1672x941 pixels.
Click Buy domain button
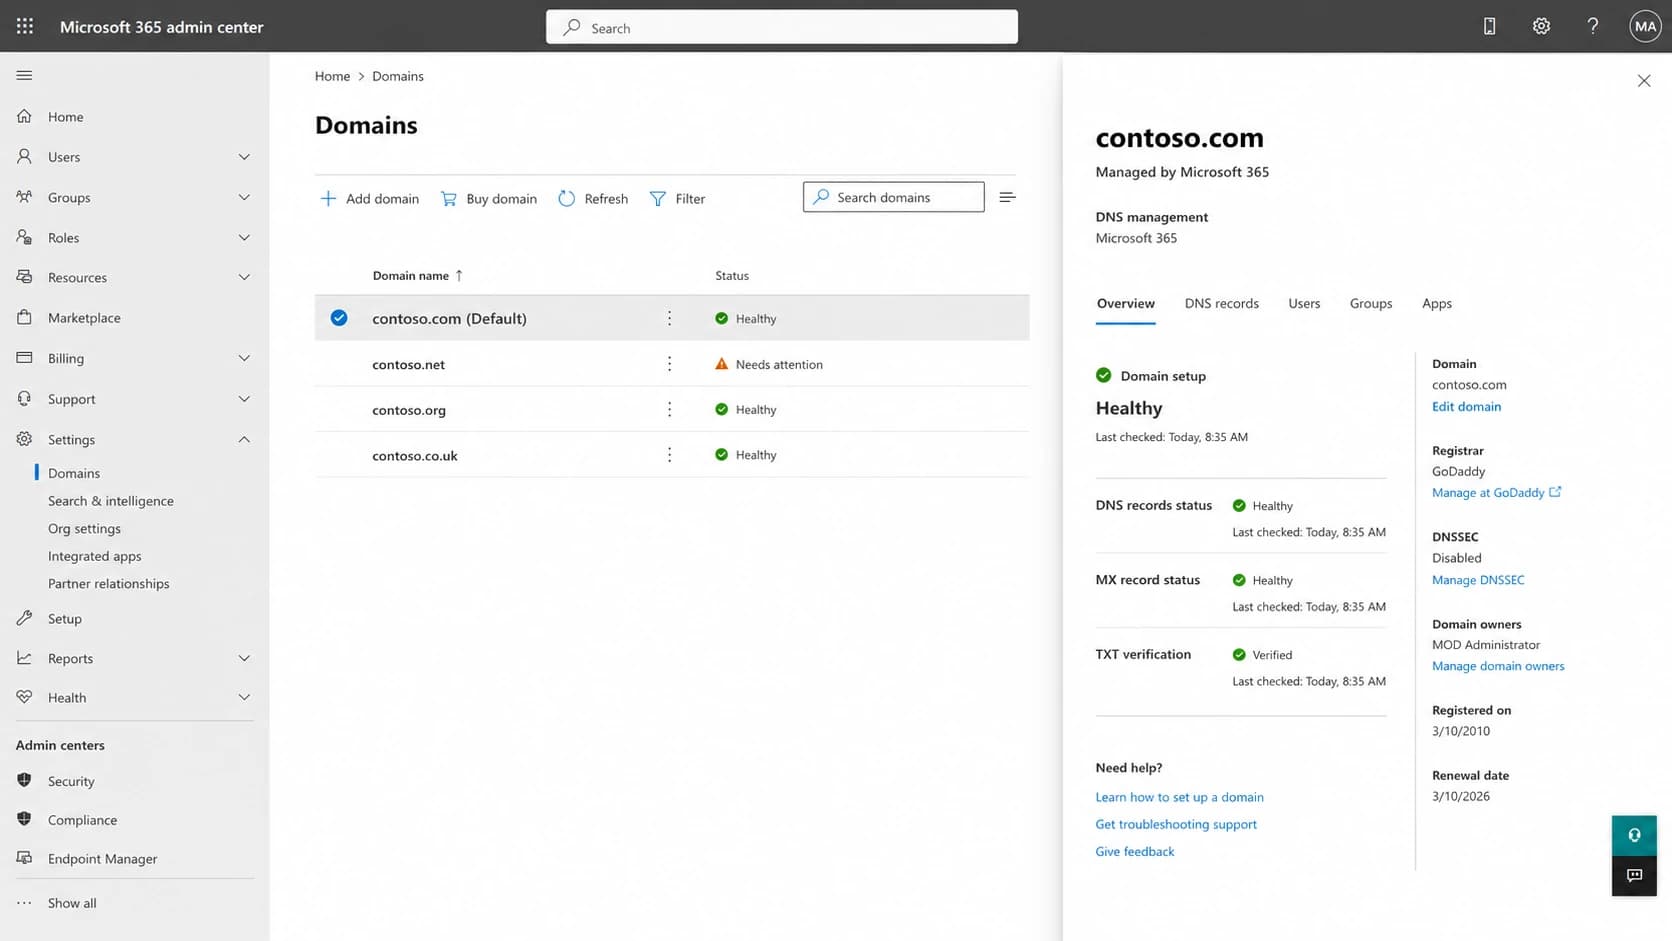(489, 198)
